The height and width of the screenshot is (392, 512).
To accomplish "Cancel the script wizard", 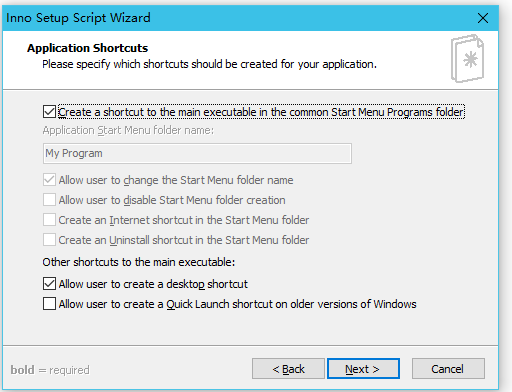I will coord(448,369).
